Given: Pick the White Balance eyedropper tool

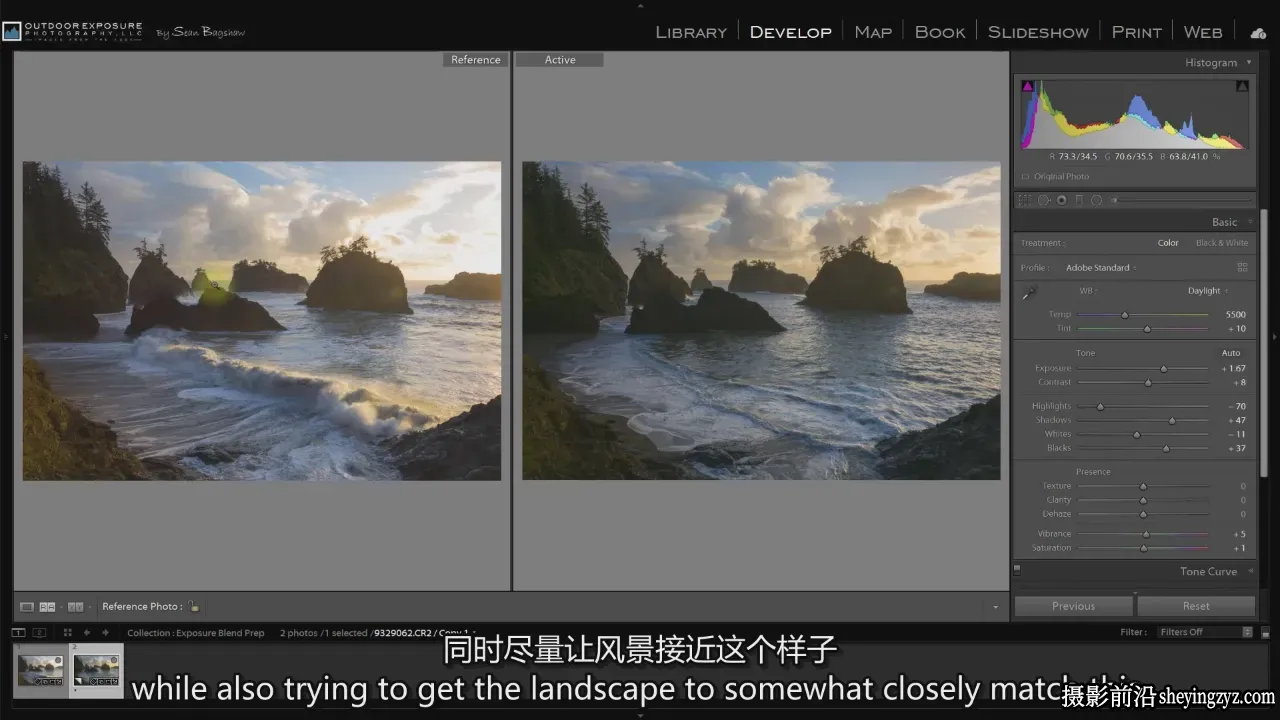Looking at the screenshot, I should 1029,293.
